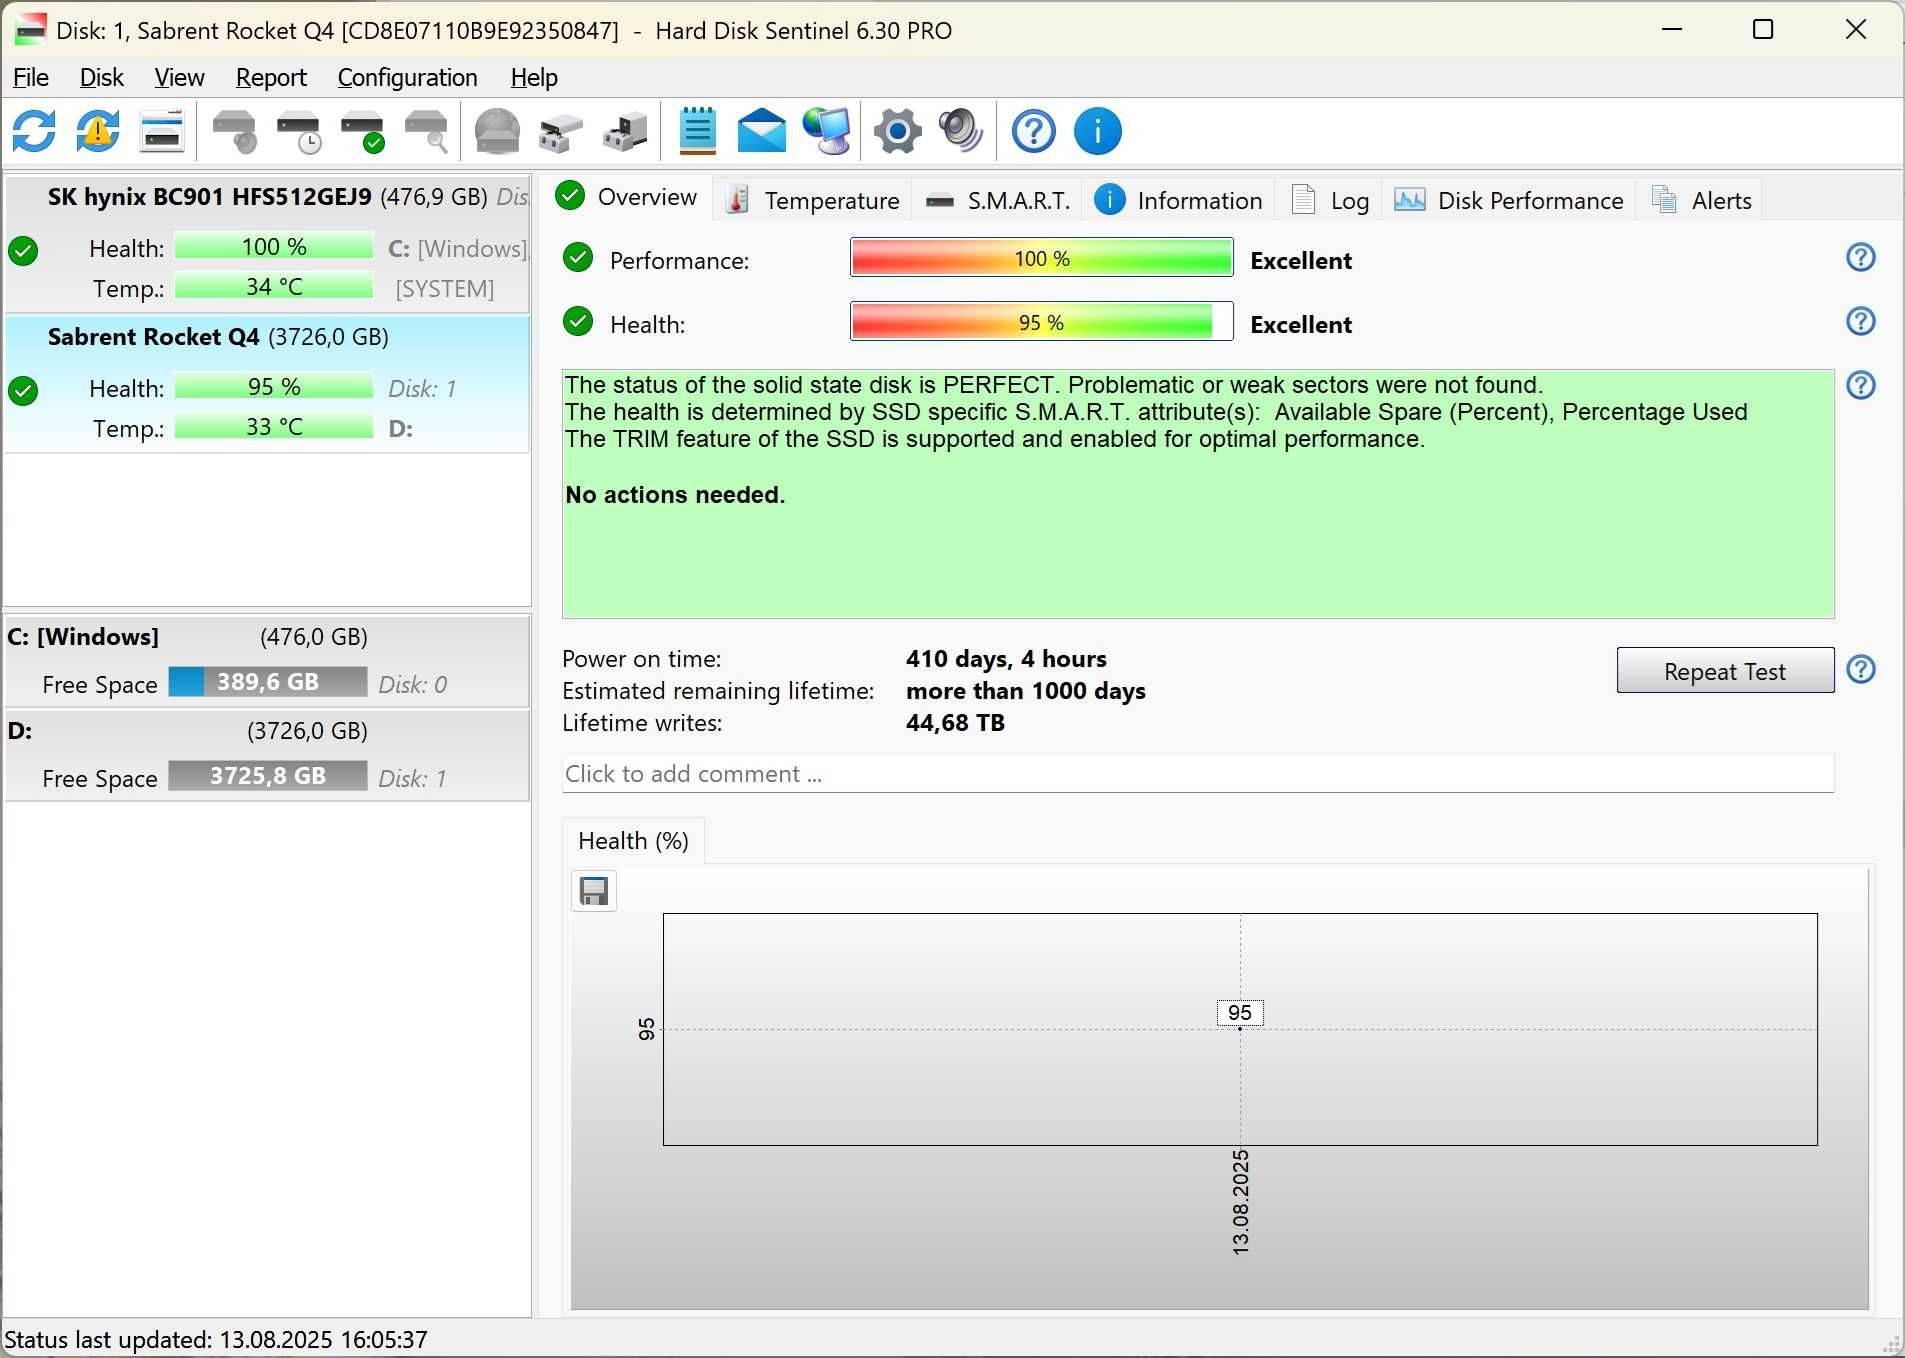This screenshot has height=1358, width=1905.
Task: Switch to the Log tab
Action: (1330, 200)
